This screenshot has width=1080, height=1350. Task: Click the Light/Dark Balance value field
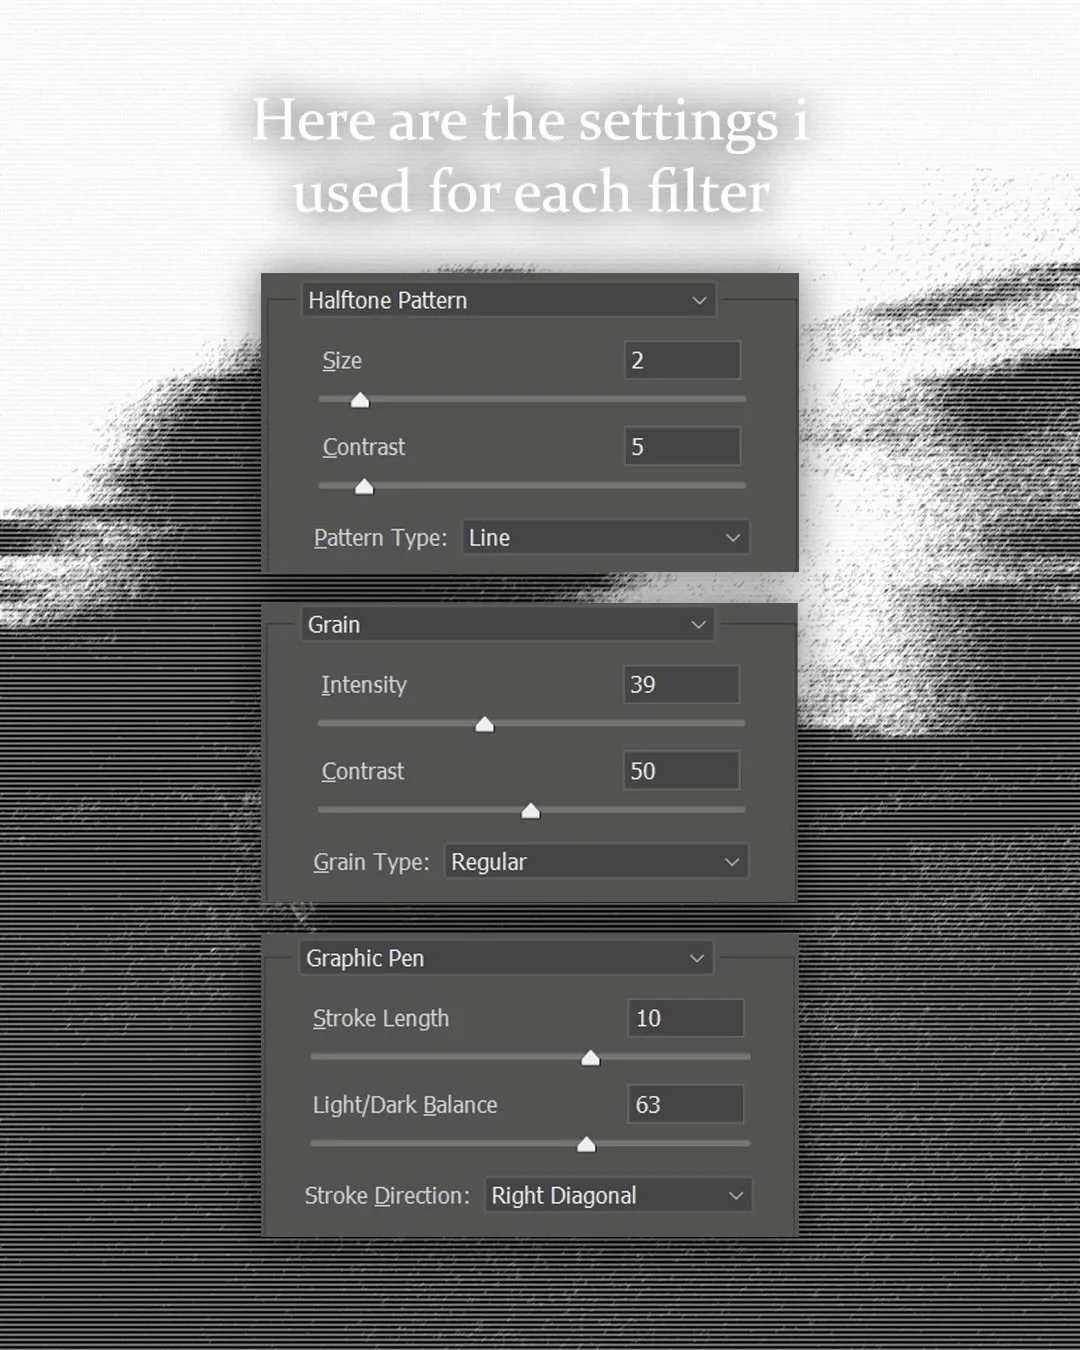685,1104
